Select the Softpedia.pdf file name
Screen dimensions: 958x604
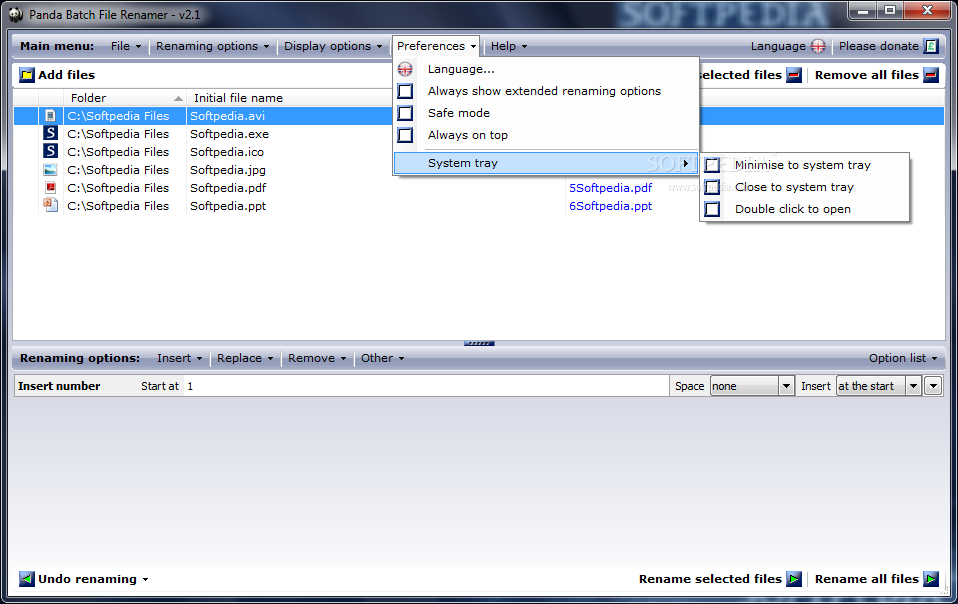tap(228, 187)
